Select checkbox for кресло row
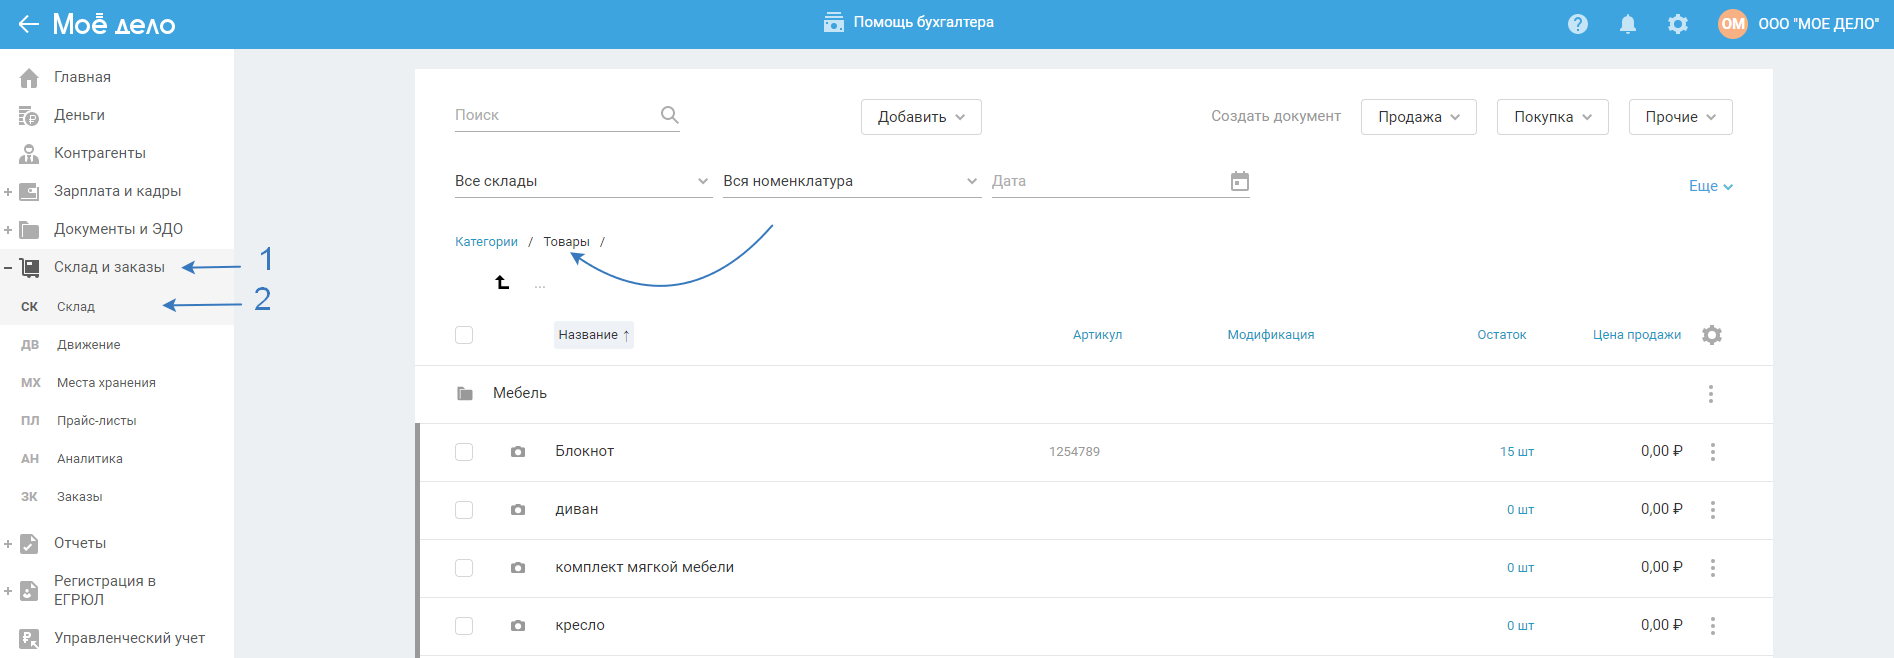Screen dimensions: 1894x658 (464, 626)
